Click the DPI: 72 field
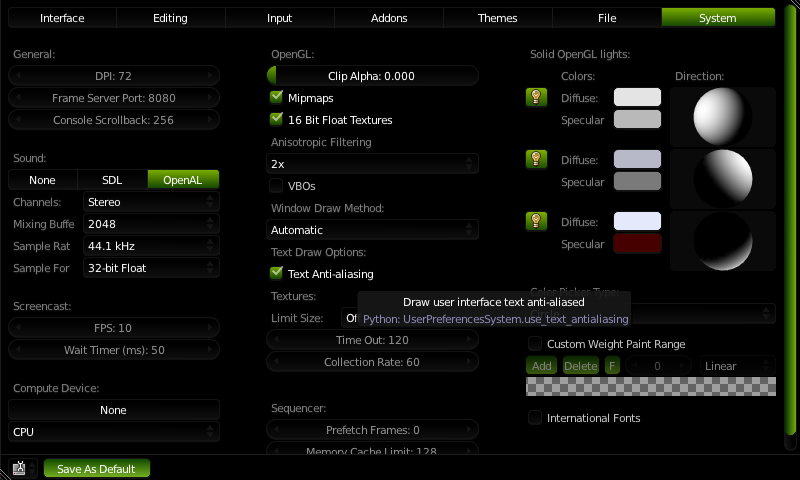The height and width of the screenshot is (480, 800). [x=114, y=75]
